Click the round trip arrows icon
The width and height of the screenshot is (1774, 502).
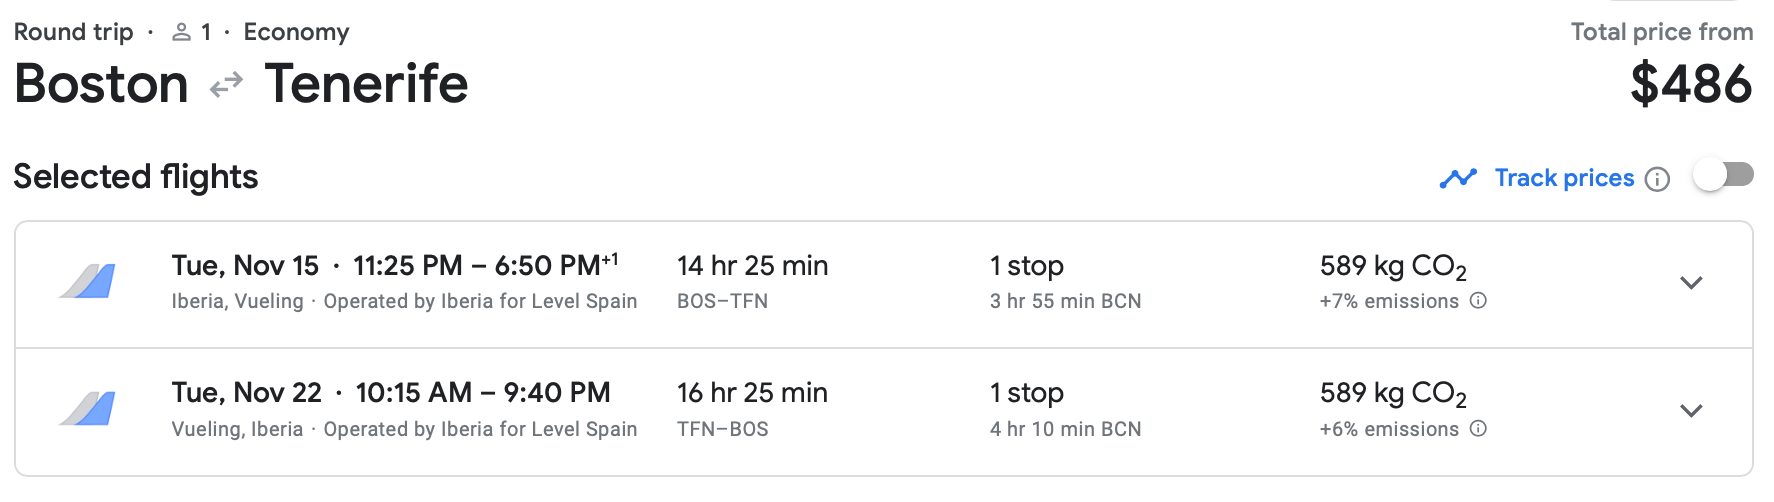(227, 84)
